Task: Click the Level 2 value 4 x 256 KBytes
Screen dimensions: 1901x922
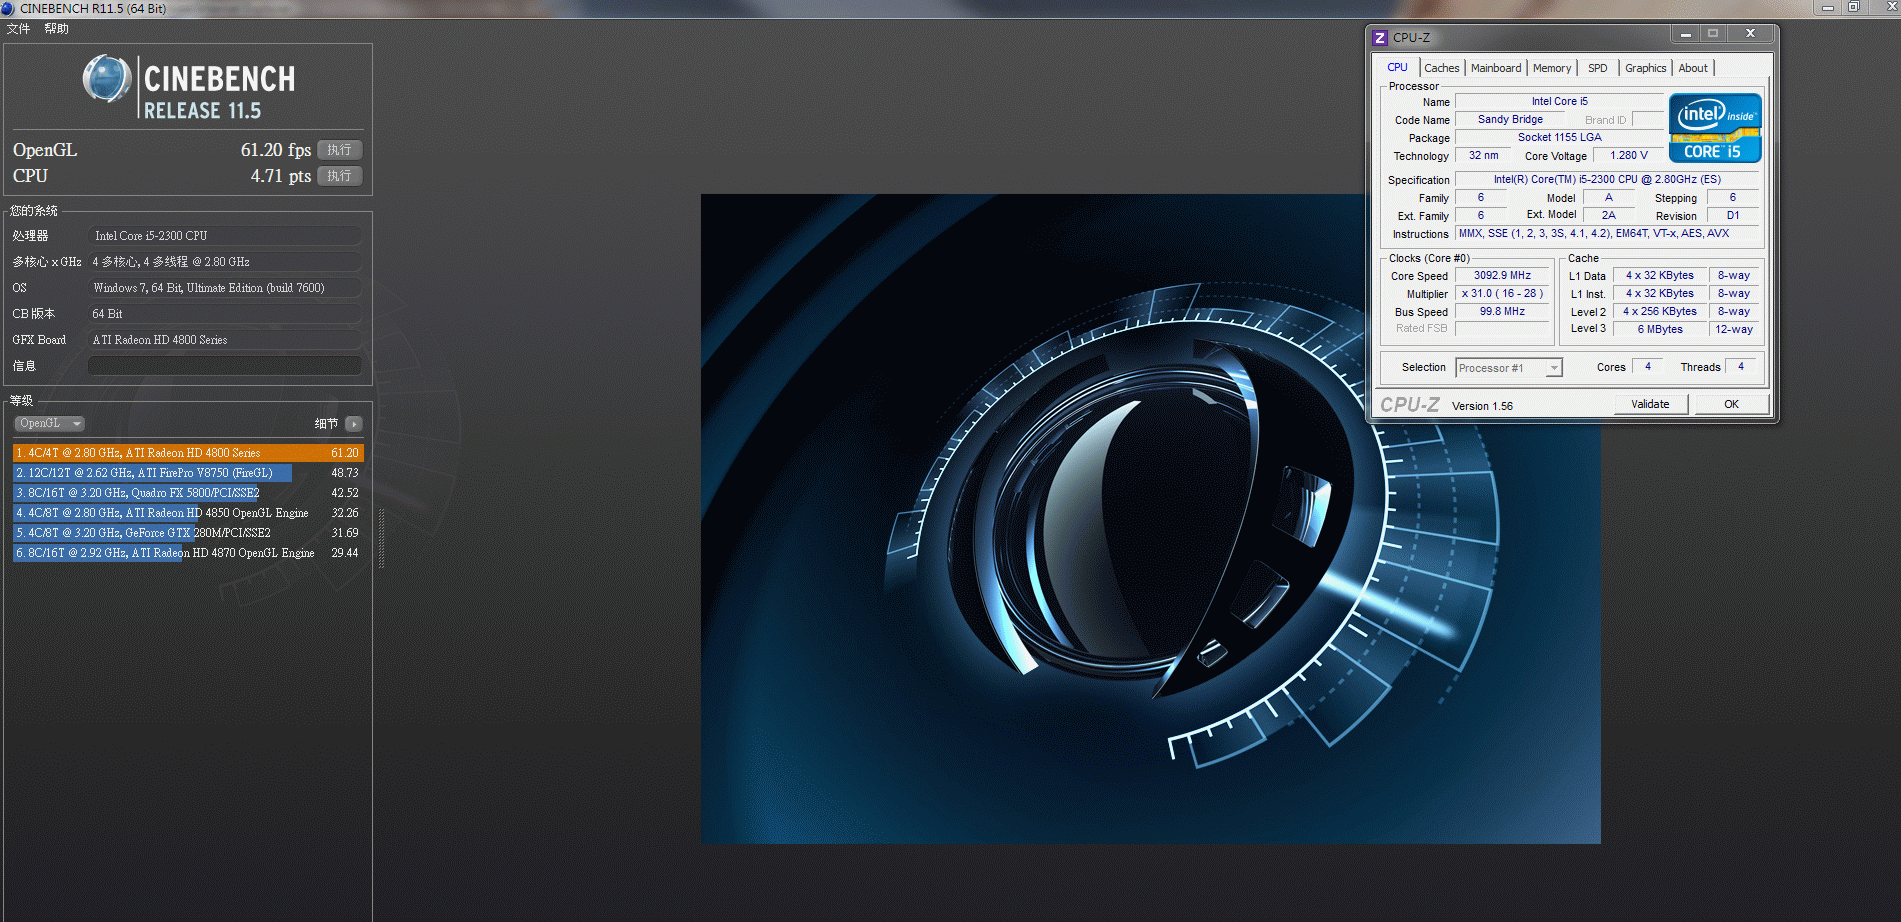Action: point(1660,311)
